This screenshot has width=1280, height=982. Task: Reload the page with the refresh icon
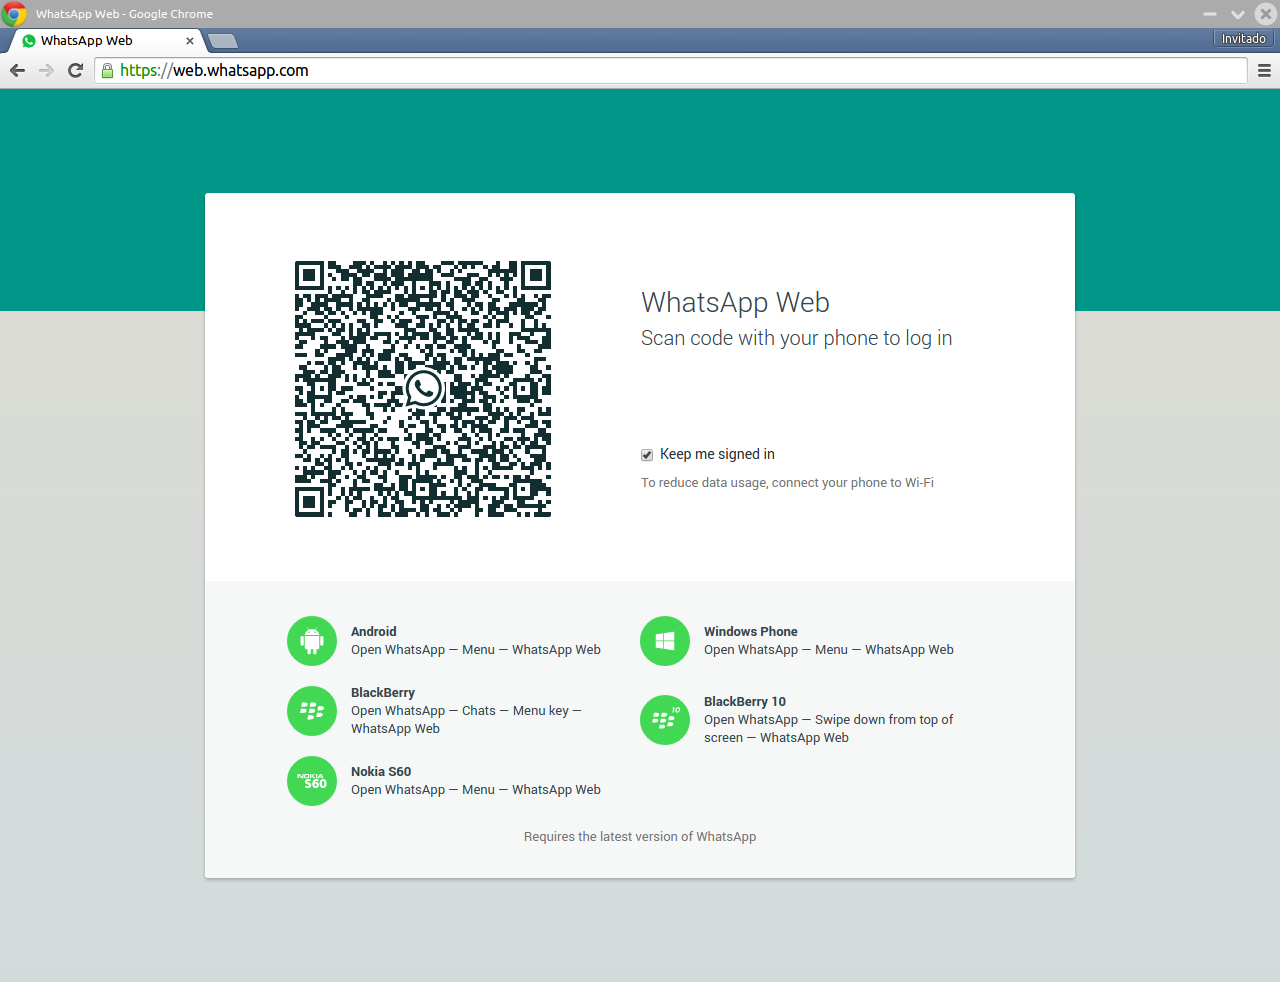click(x=75, y=70)
